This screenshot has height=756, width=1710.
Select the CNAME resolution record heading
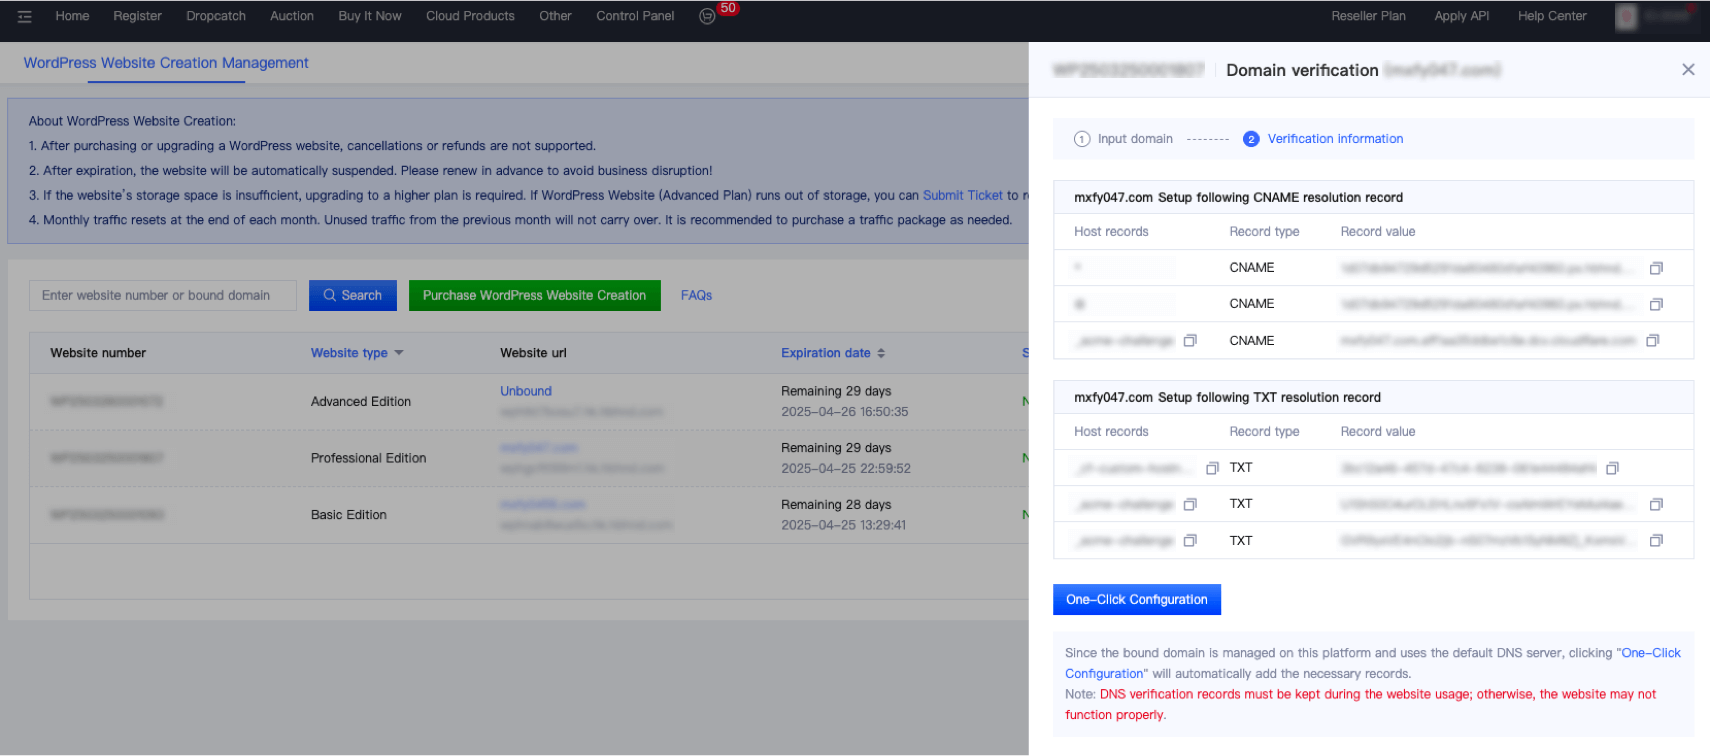click(x=1238, y=198)
